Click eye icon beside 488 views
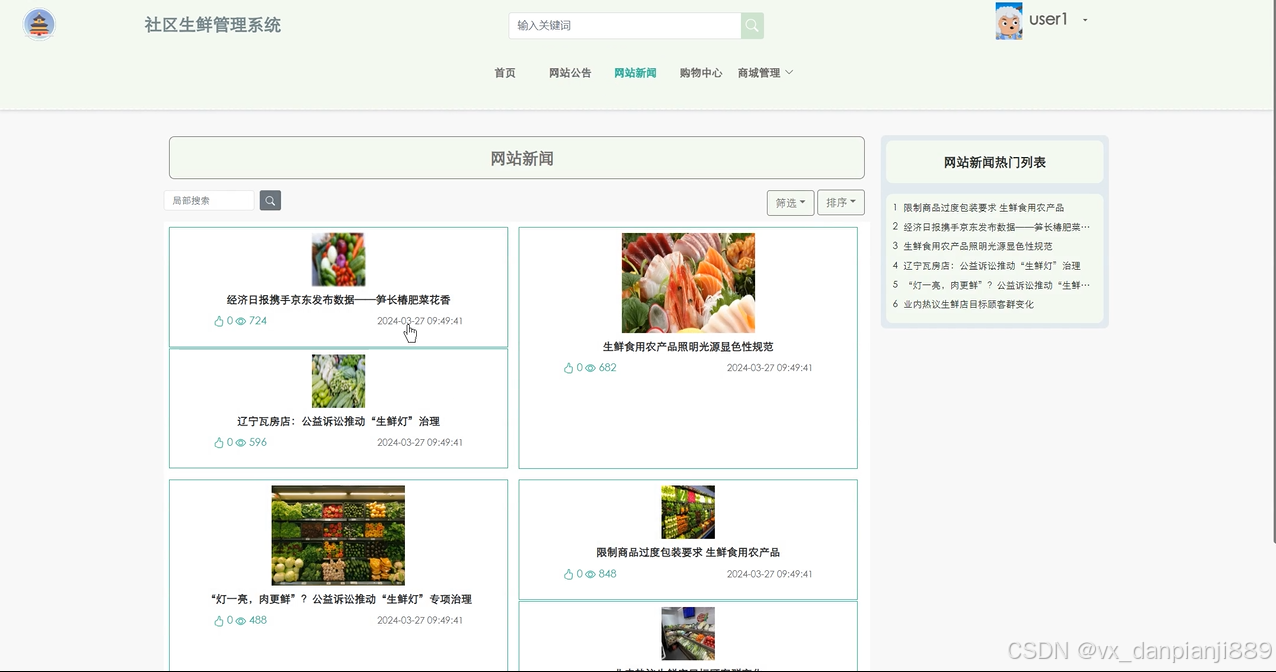The height and width of the screenshot is (672, 1276). tap(240, 620)
